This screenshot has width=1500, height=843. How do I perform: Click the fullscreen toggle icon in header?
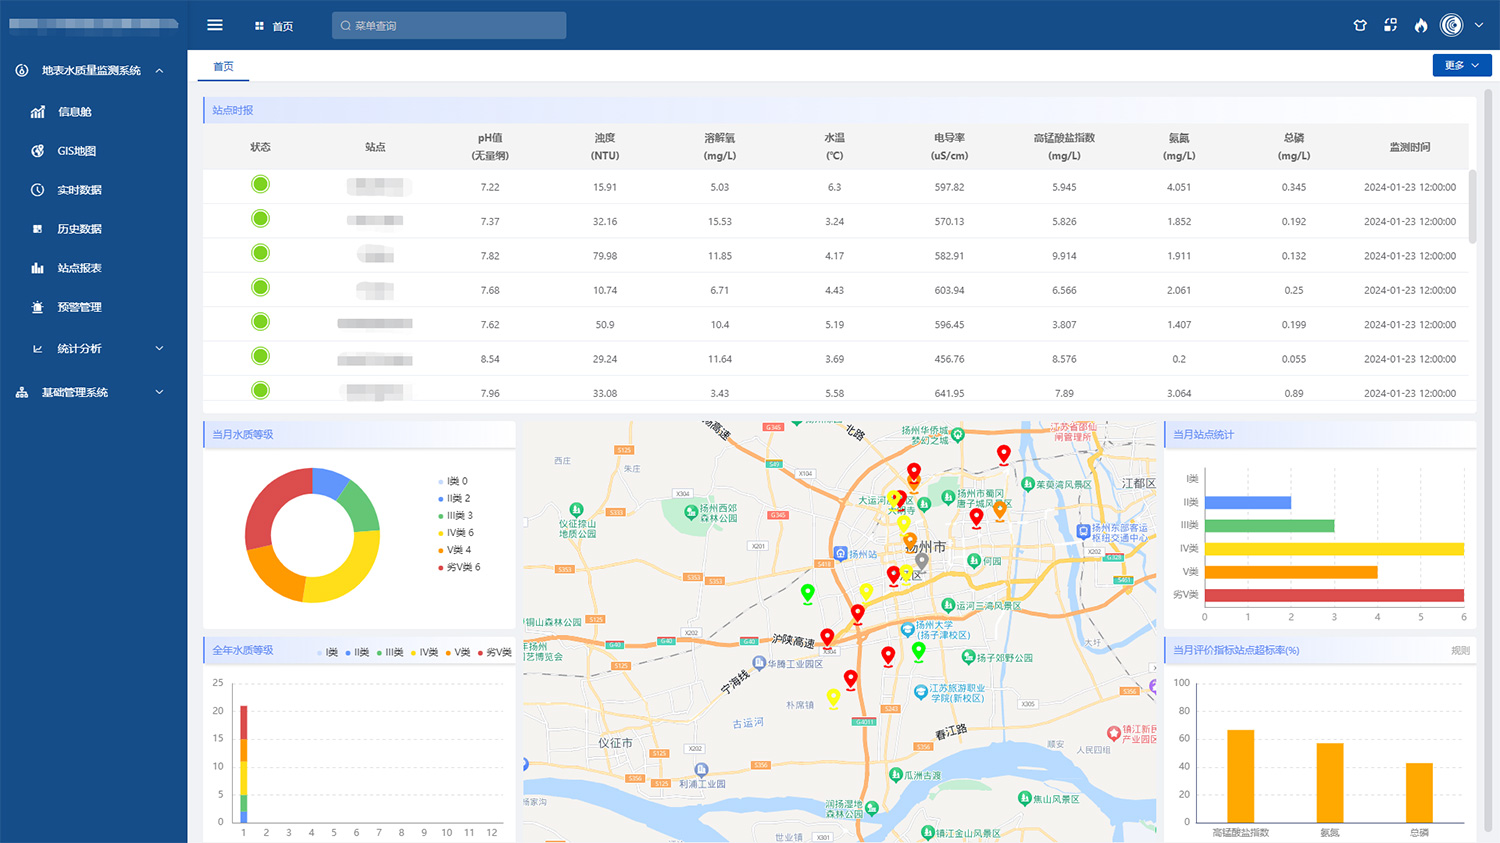pos(1390,25)
